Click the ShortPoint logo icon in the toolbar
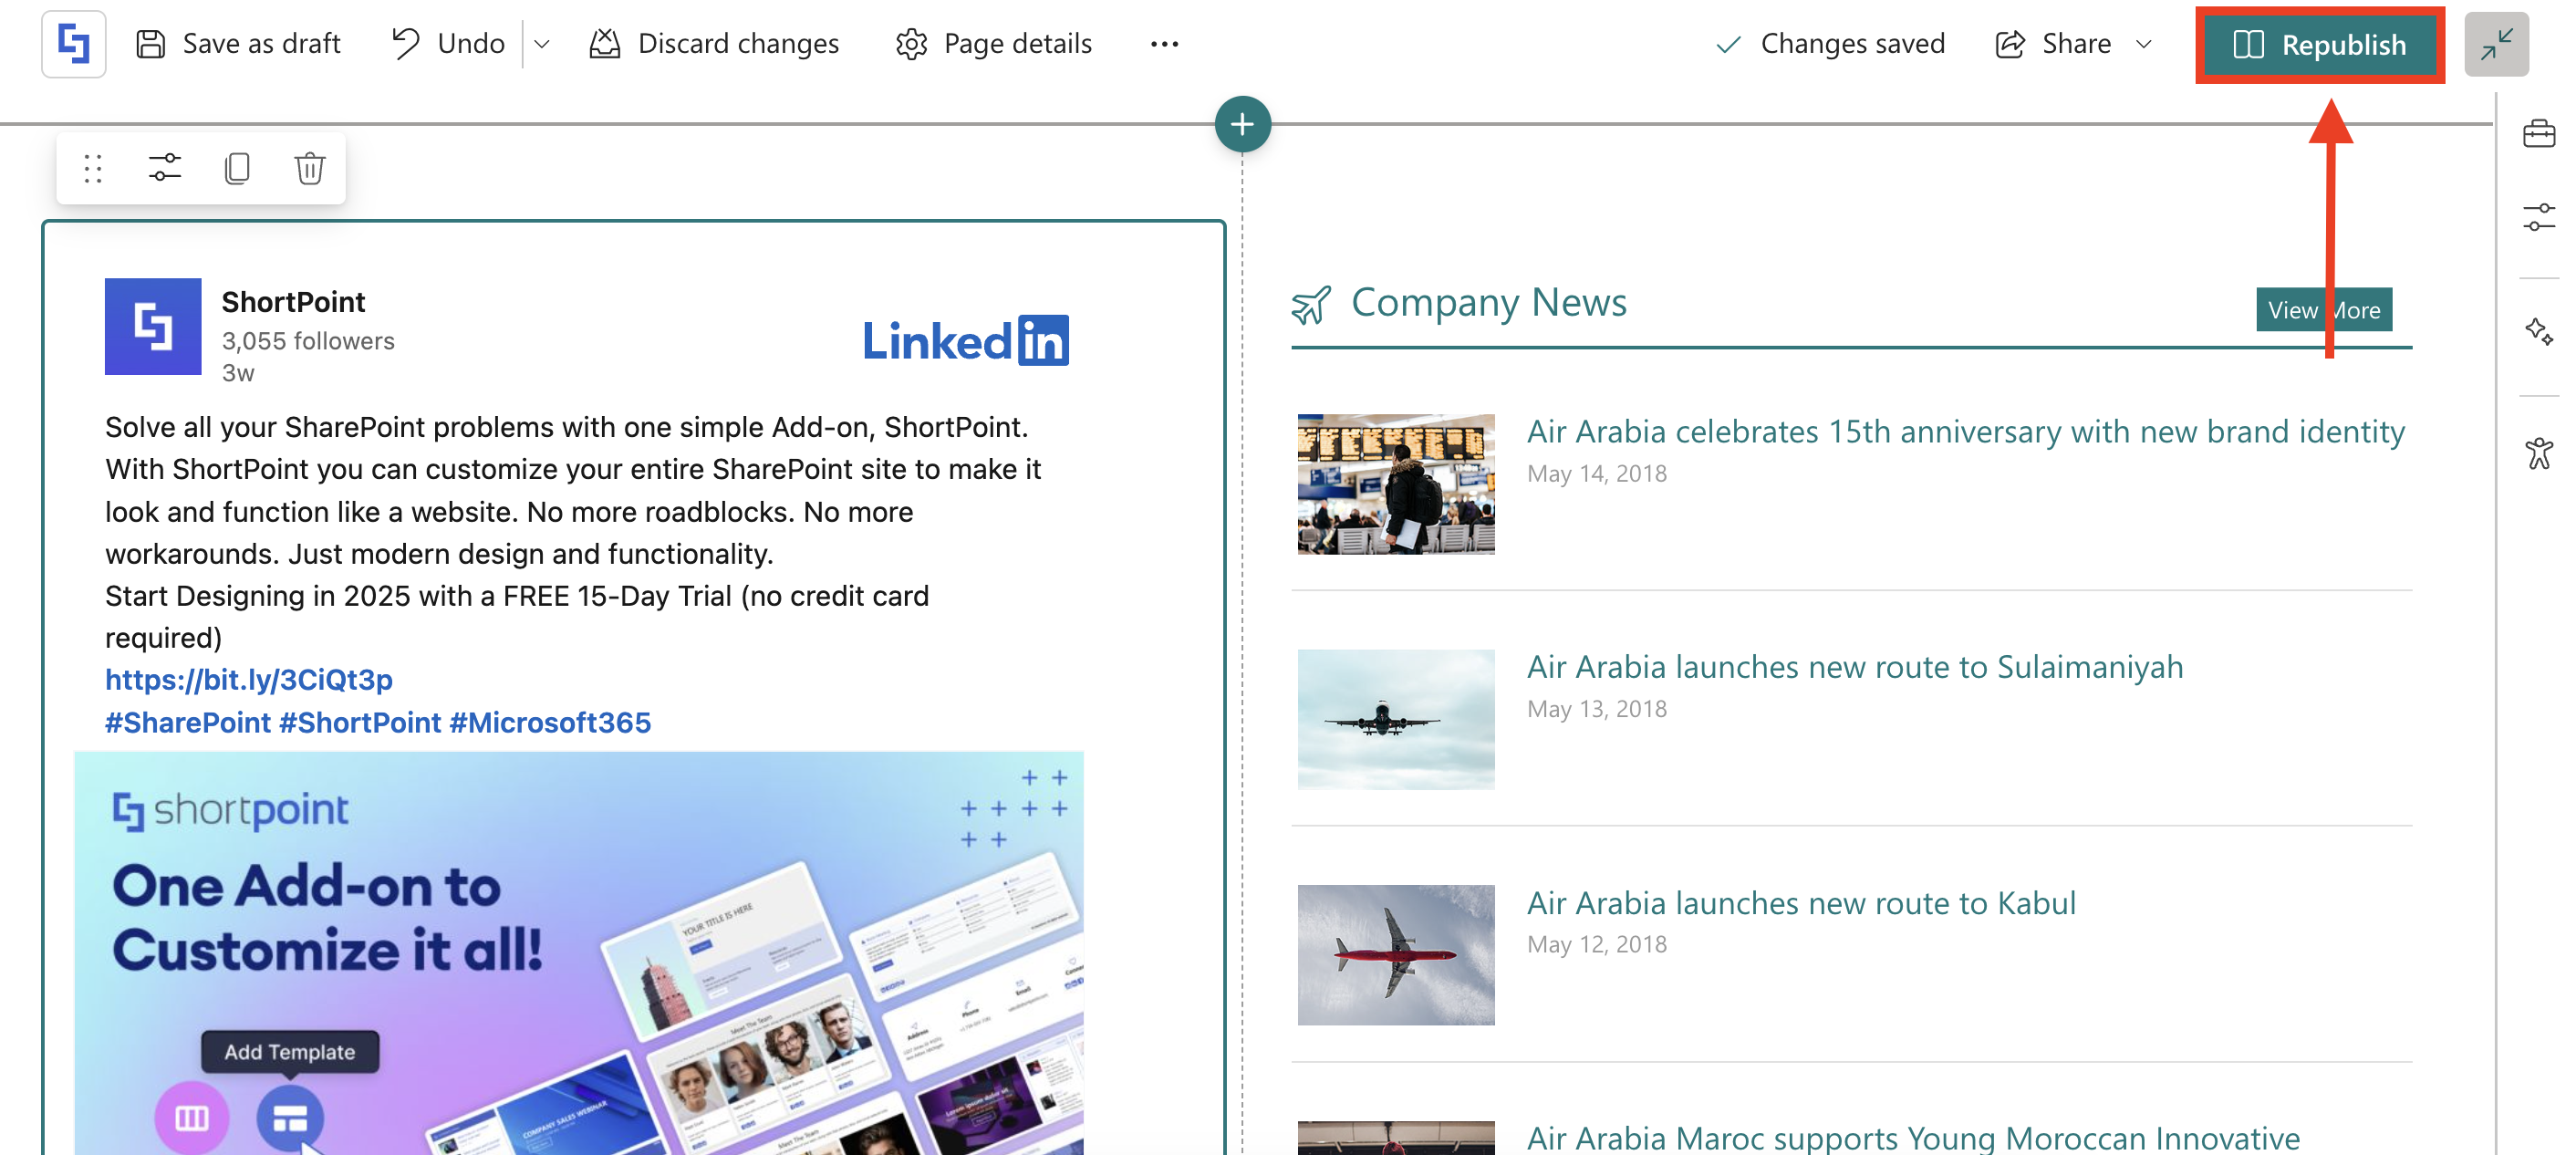2576x1155 pixels. 73,43
